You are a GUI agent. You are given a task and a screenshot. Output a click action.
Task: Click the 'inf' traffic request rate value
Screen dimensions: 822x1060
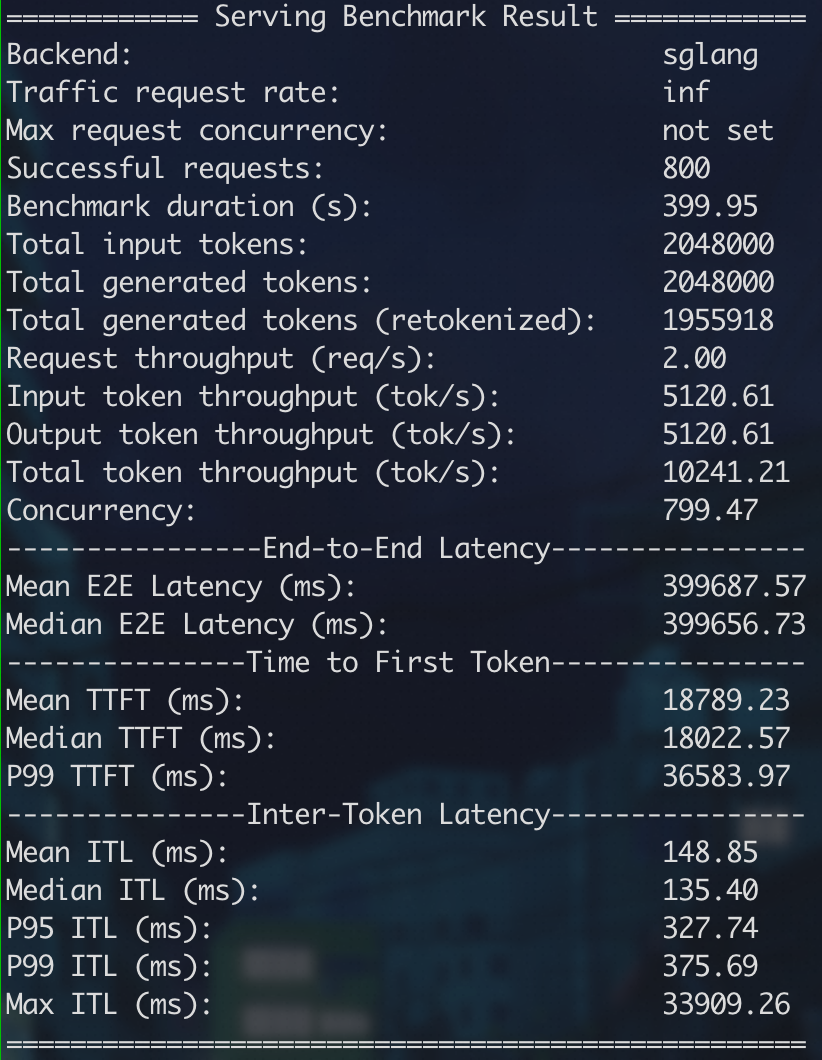(x=686, y=93)
